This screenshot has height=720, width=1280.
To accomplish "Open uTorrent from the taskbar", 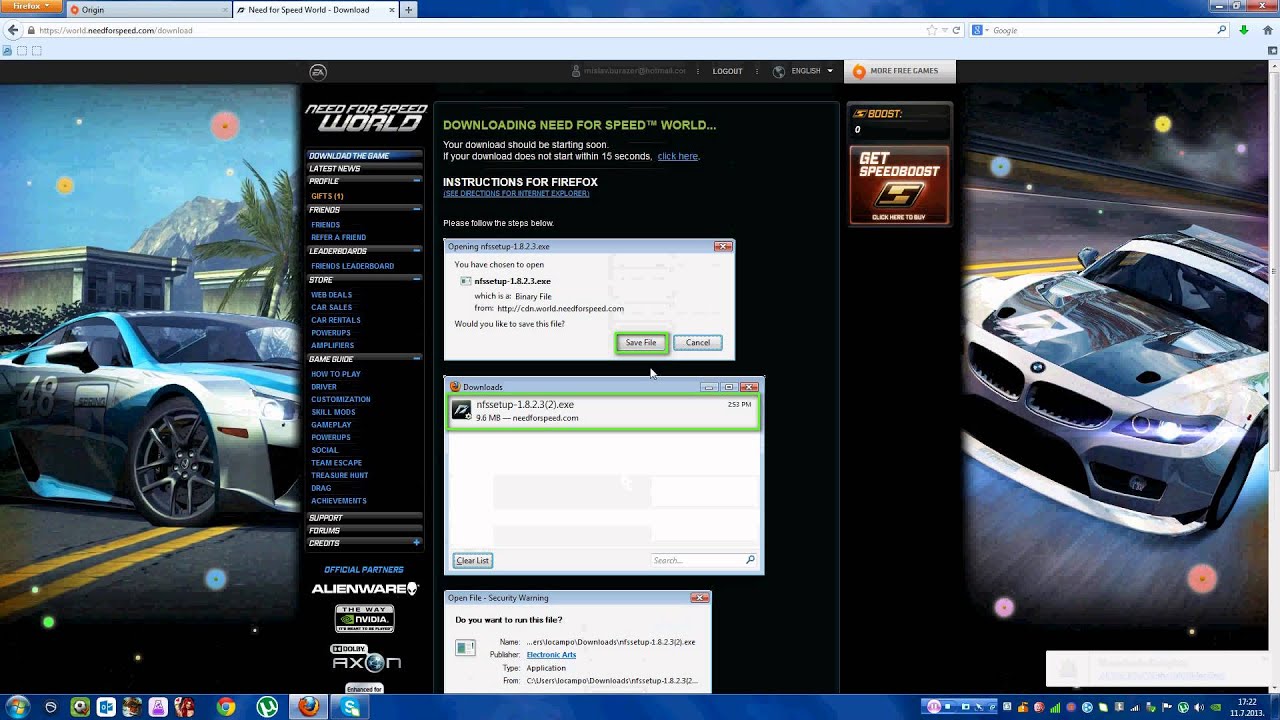I will pyautogui.click(x=267, y=707).
